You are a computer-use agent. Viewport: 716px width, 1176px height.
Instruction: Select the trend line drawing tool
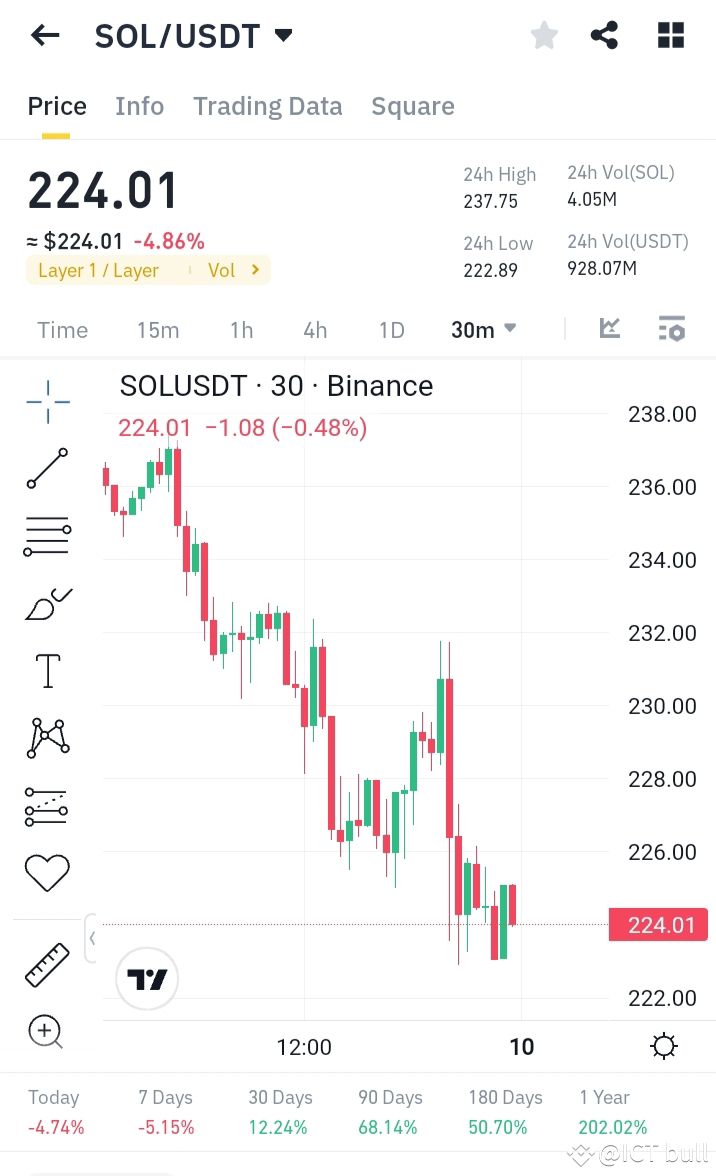[x=46, y=468]
